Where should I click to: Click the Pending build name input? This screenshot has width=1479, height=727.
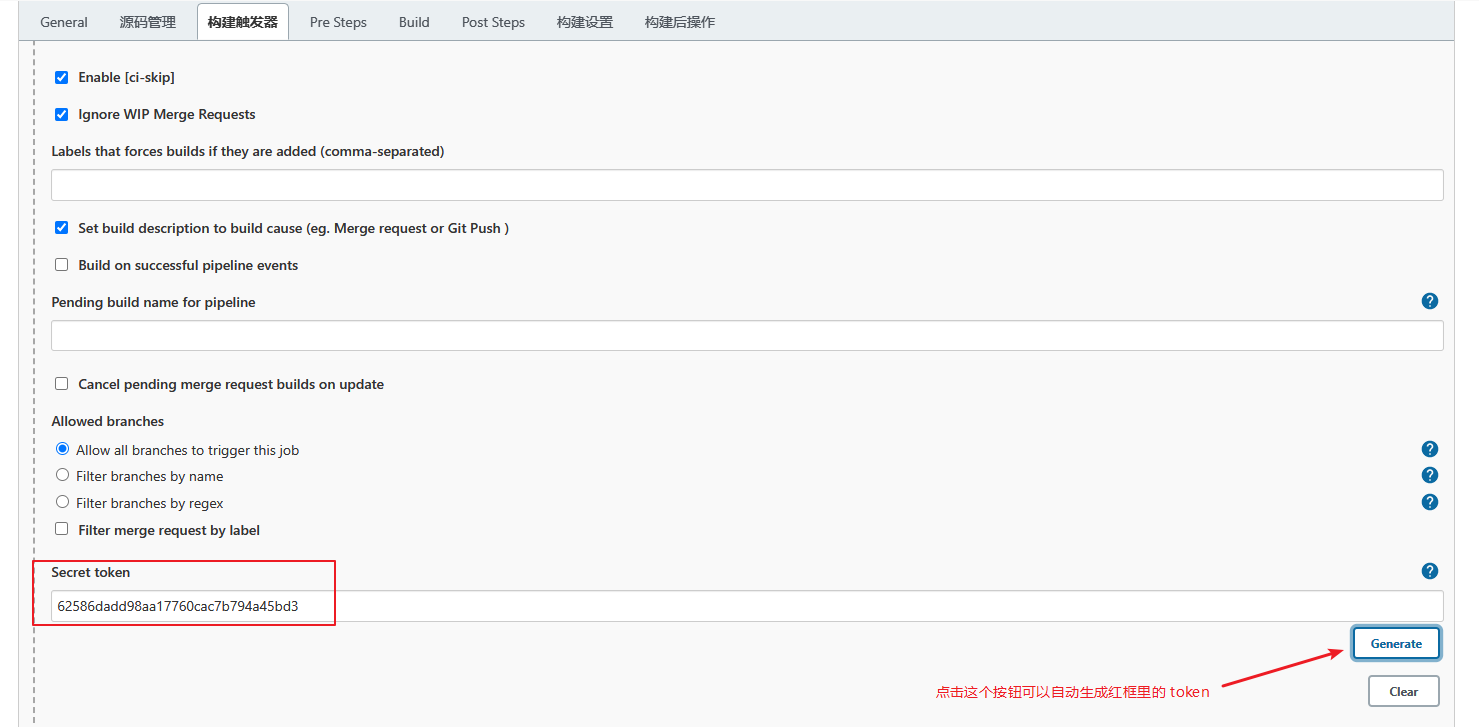point(747,335)
